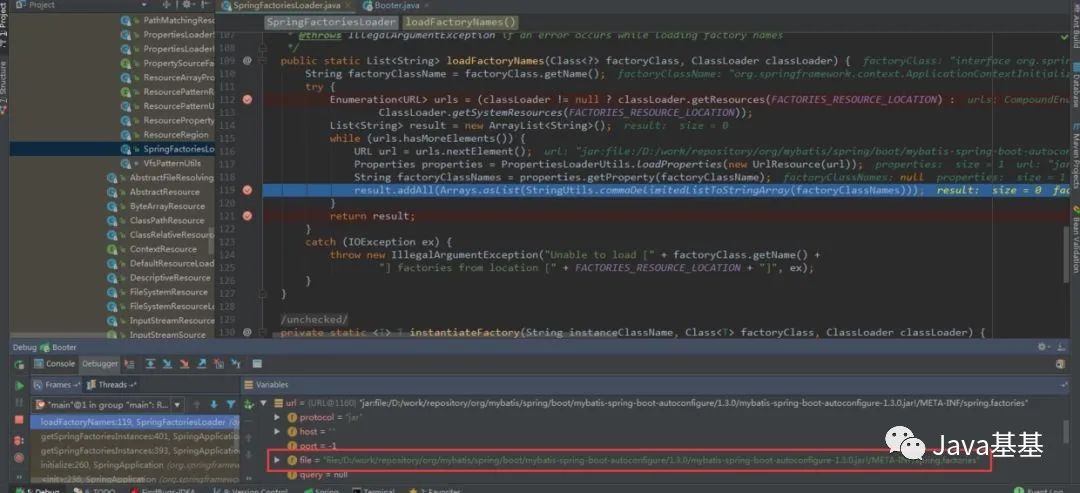Screen dimensions: 1080x493
Task: Click the Step Over icon
Action: click(150, 364)
